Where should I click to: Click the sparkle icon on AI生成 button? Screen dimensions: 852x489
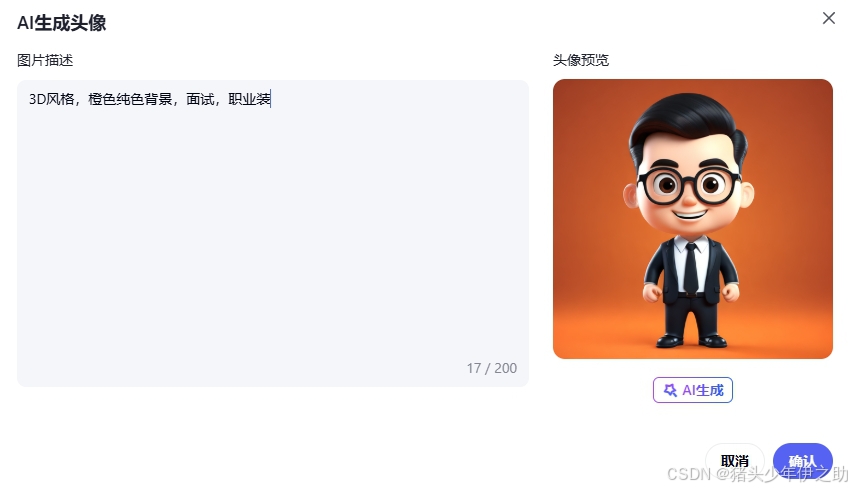tap(670, 390)
